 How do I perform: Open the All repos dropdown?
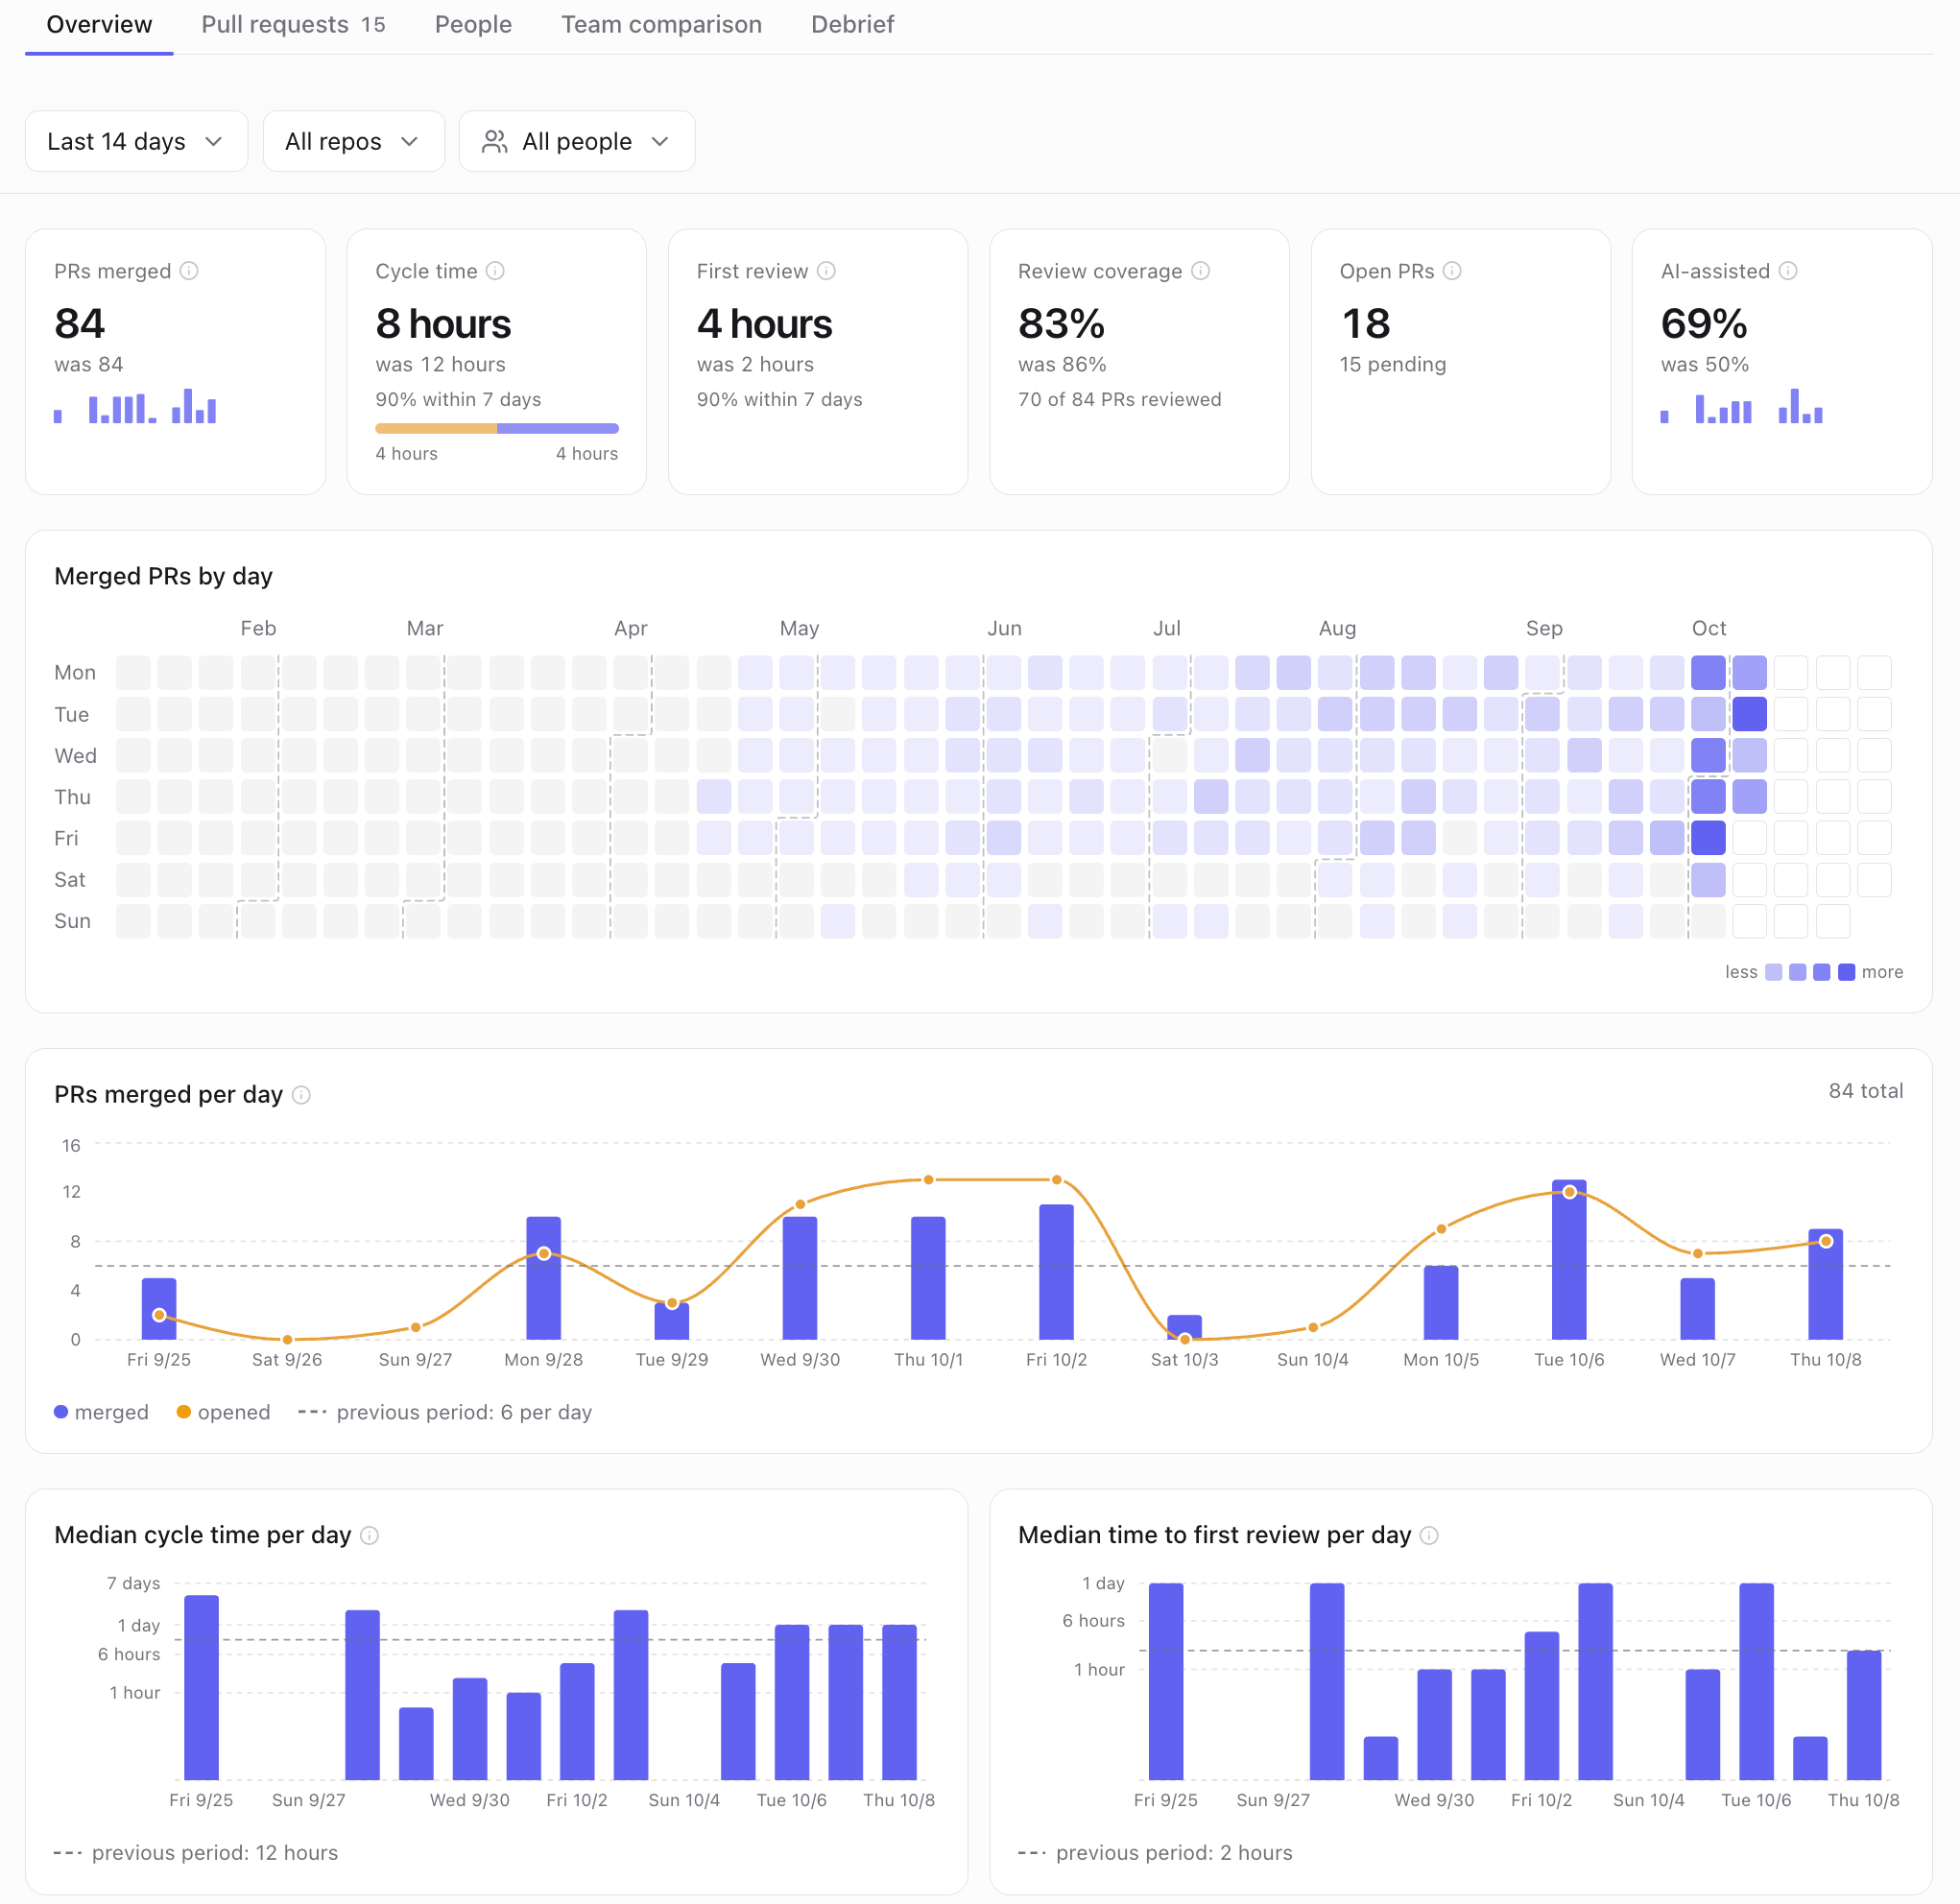coord(353,141)
